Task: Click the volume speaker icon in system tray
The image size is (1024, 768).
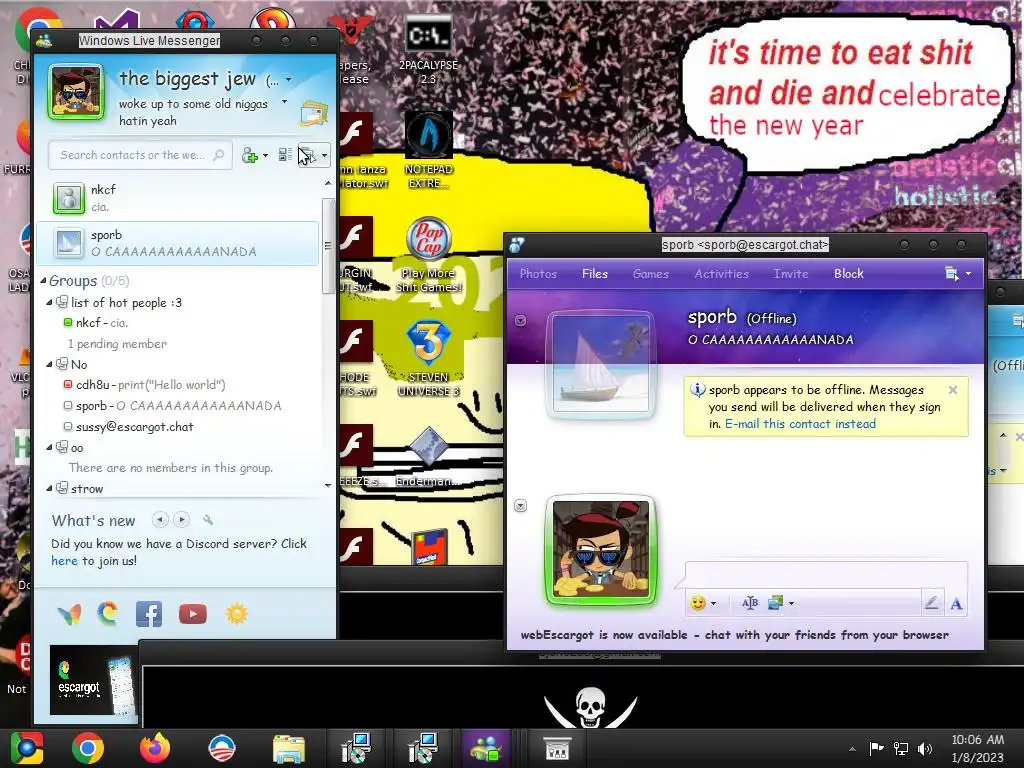Action: [x=925, y=748]
